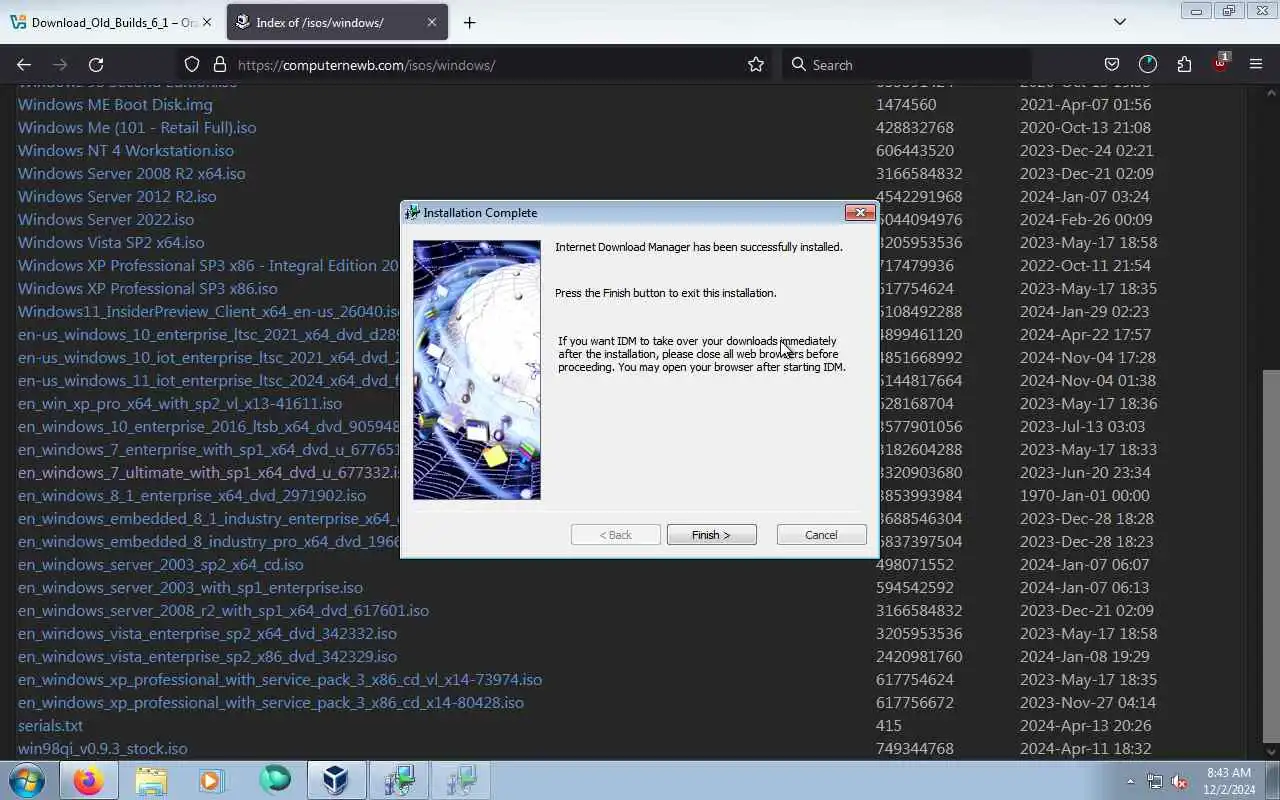Click Finish in the IDM installer
Viewport: 1280px width, 800px height.
pyautogui.click(x=711, y=535)
